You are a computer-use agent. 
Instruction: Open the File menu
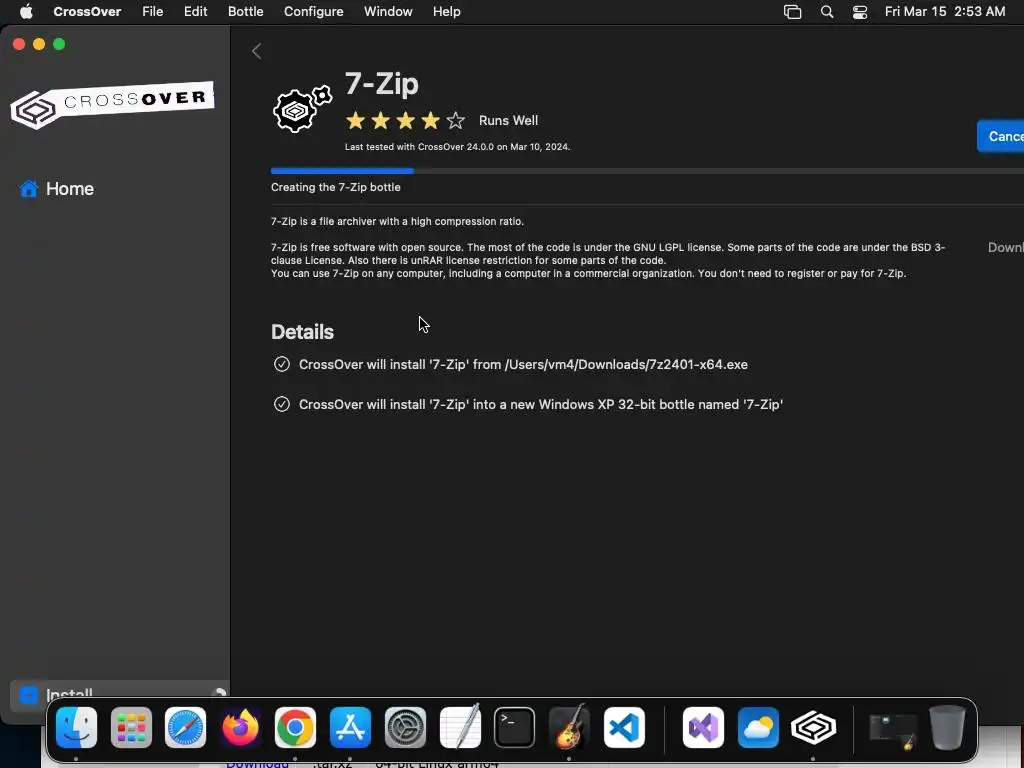click(x=152, y=12)
